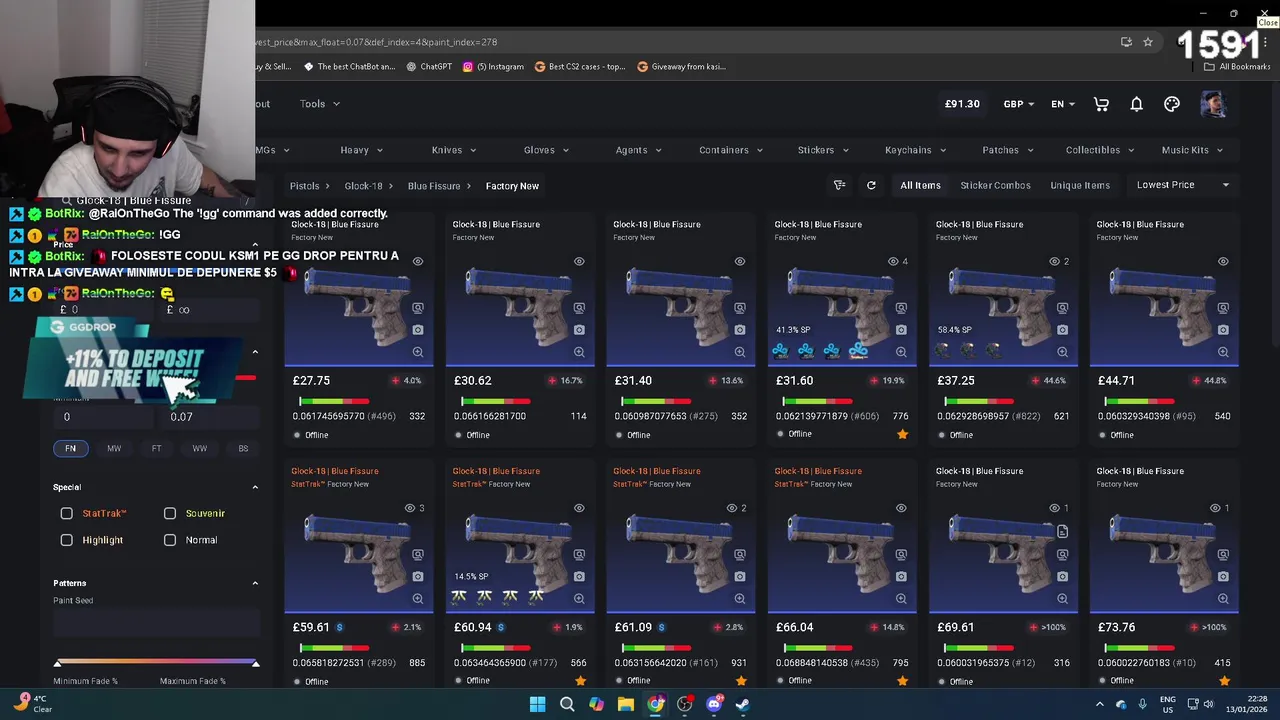Expand the Stickers category menu

tap(823, 150)
